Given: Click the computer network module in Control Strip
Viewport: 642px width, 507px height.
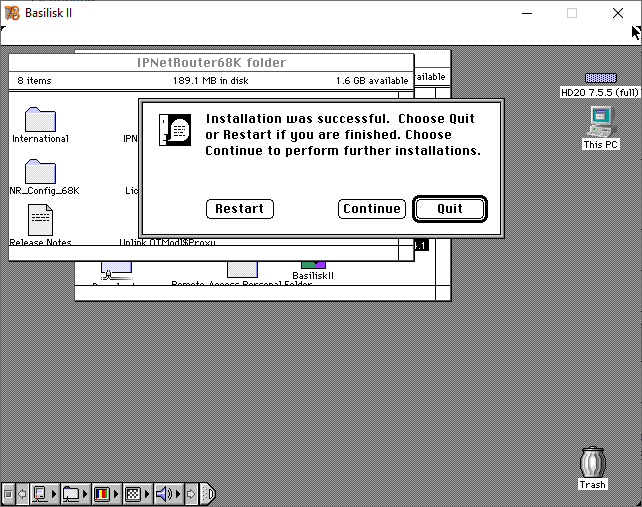Looking at the screenshot, I should [42, 494].
